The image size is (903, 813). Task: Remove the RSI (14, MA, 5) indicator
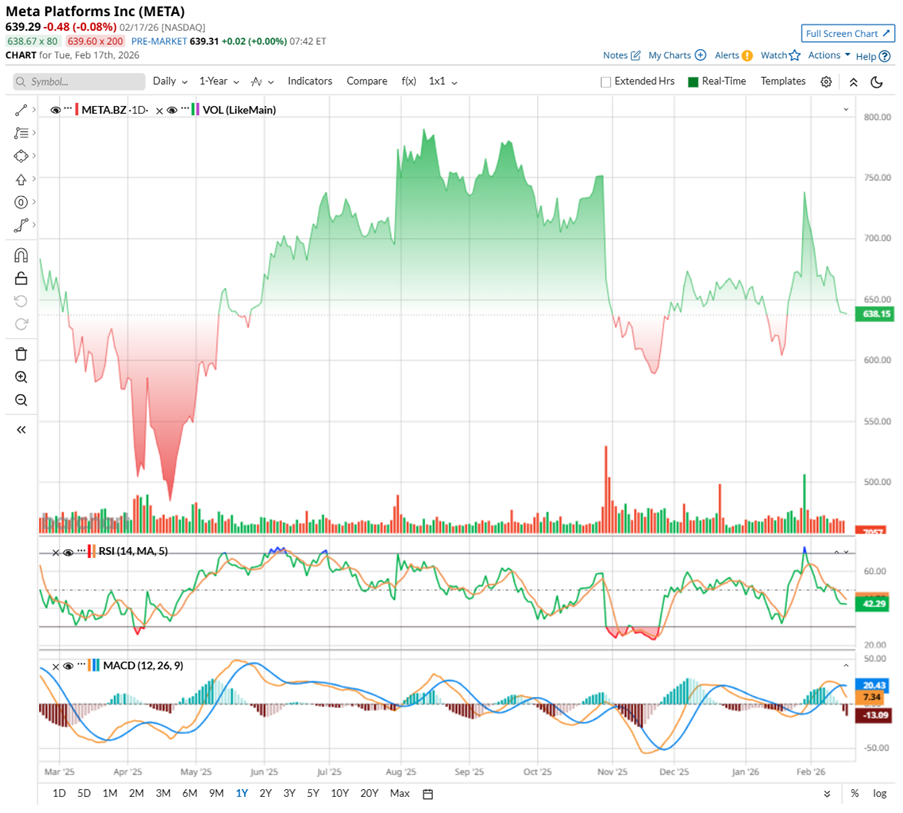55,553
